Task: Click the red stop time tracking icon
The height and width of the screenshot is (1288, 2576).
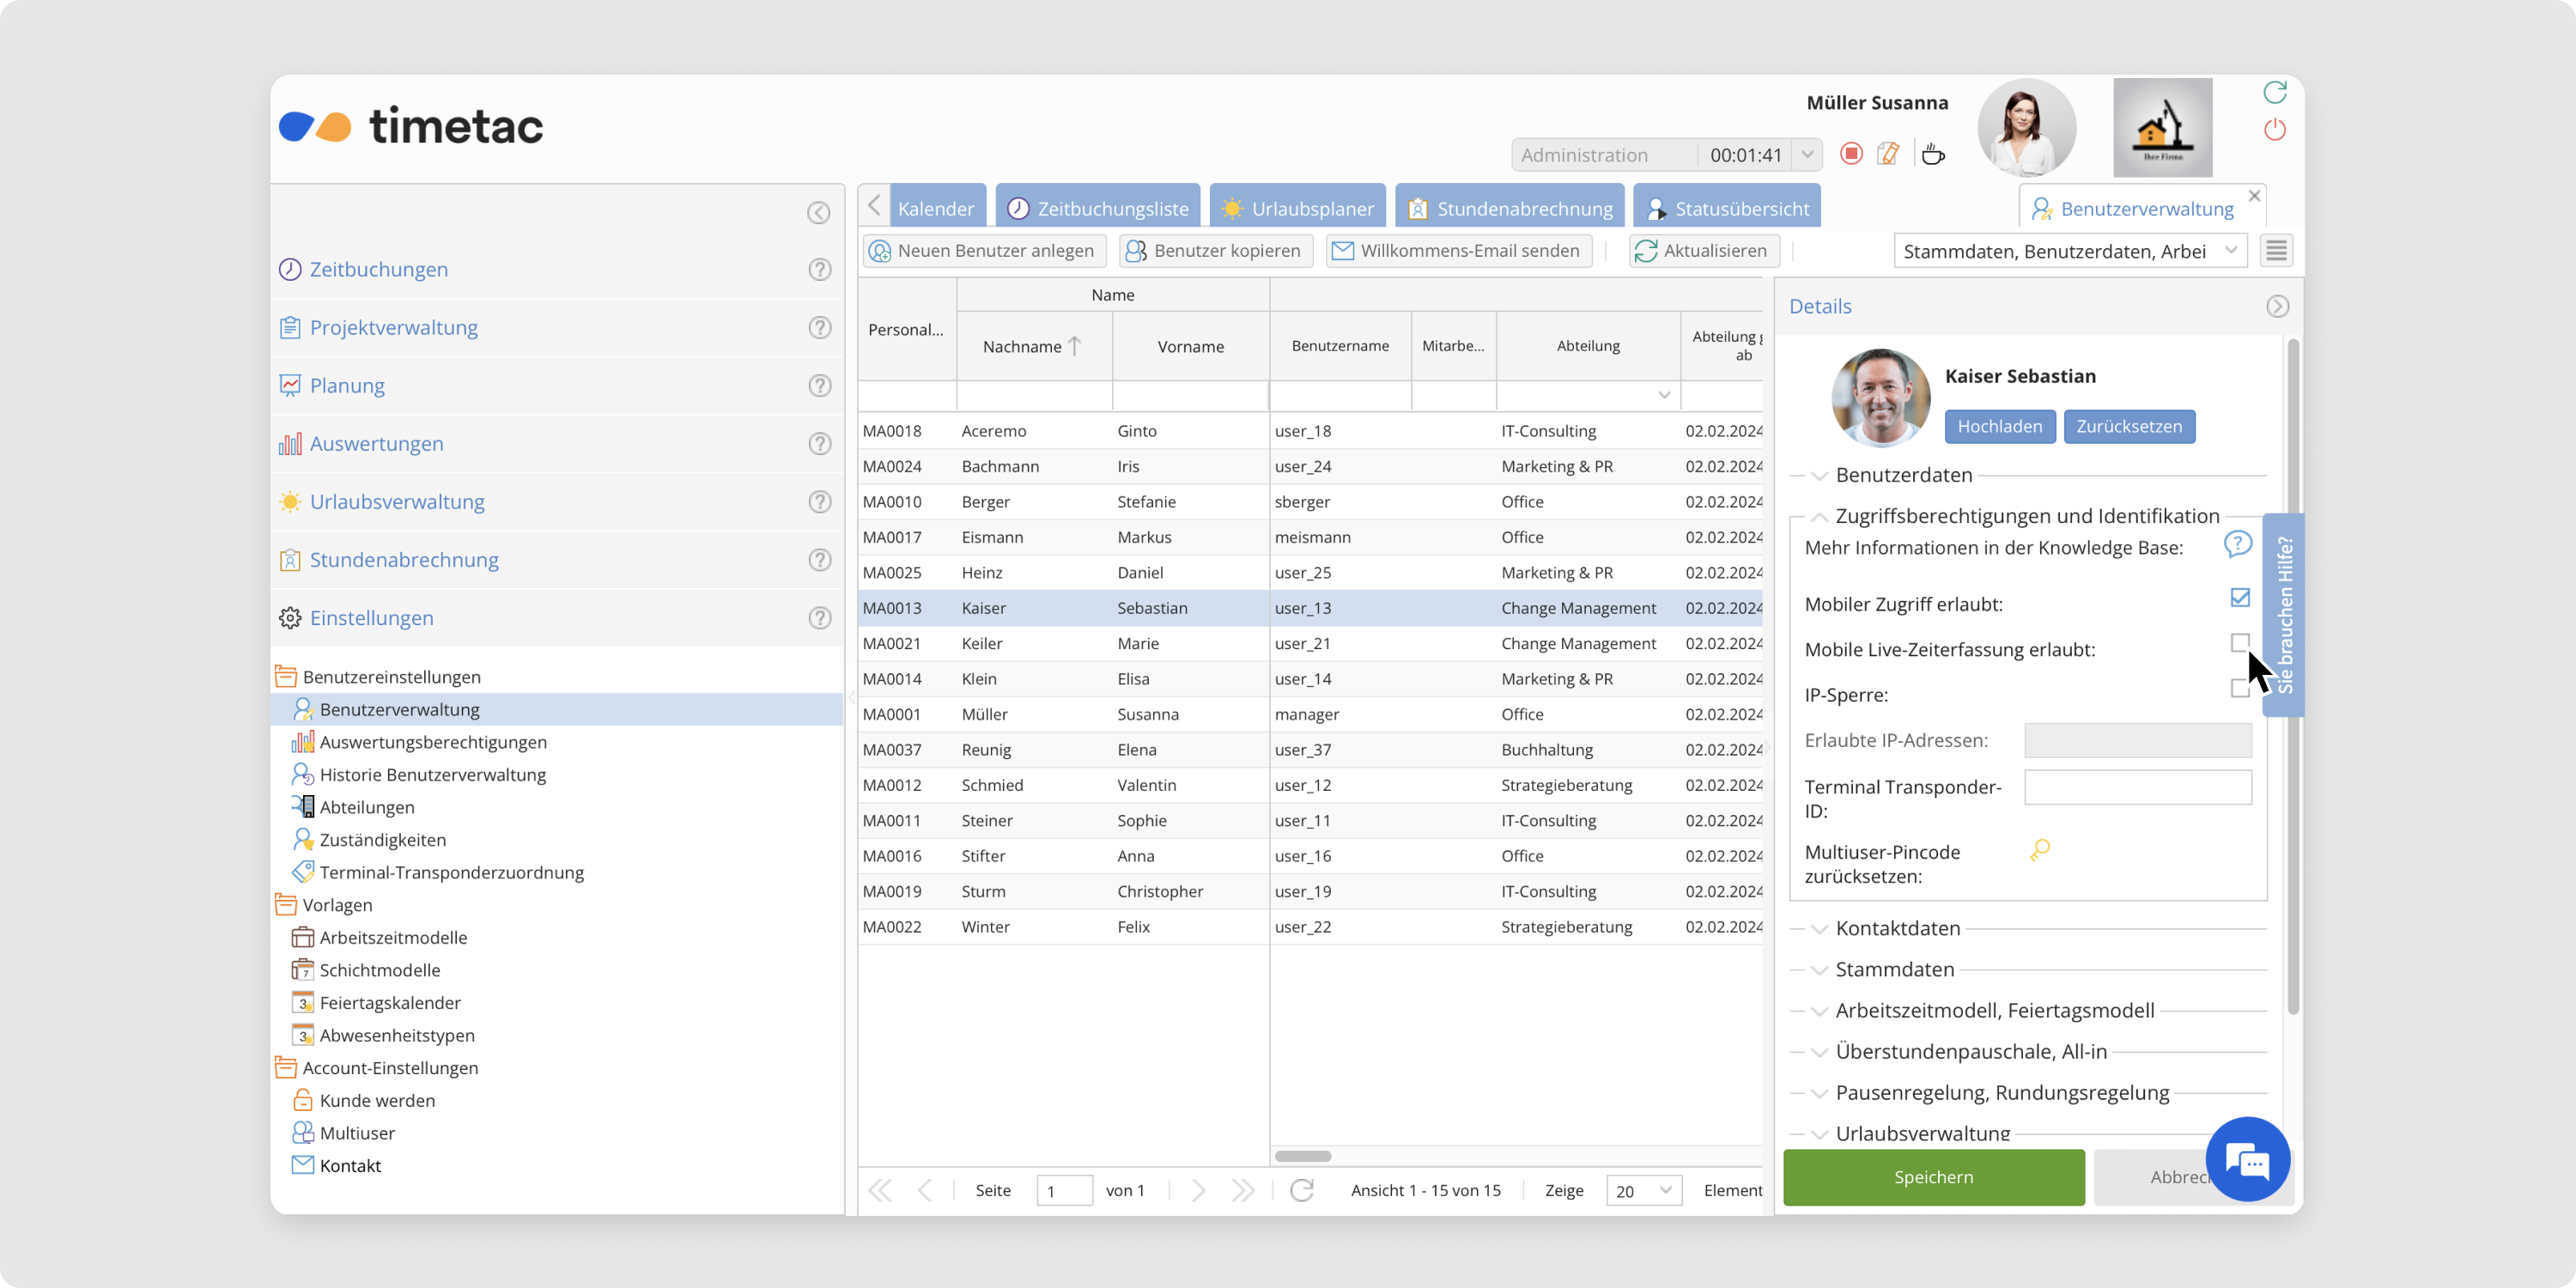Action: [x=1851, y=154]
